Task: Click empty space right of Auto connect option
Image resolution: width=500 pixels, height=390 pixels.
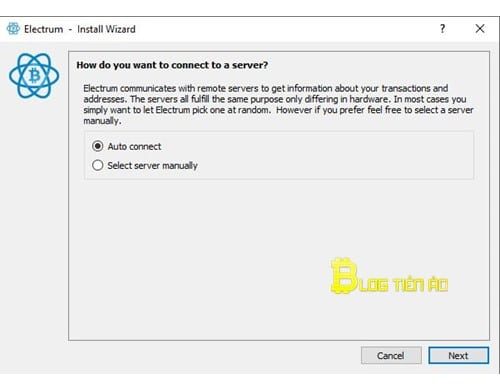Action: click(317, 146)
